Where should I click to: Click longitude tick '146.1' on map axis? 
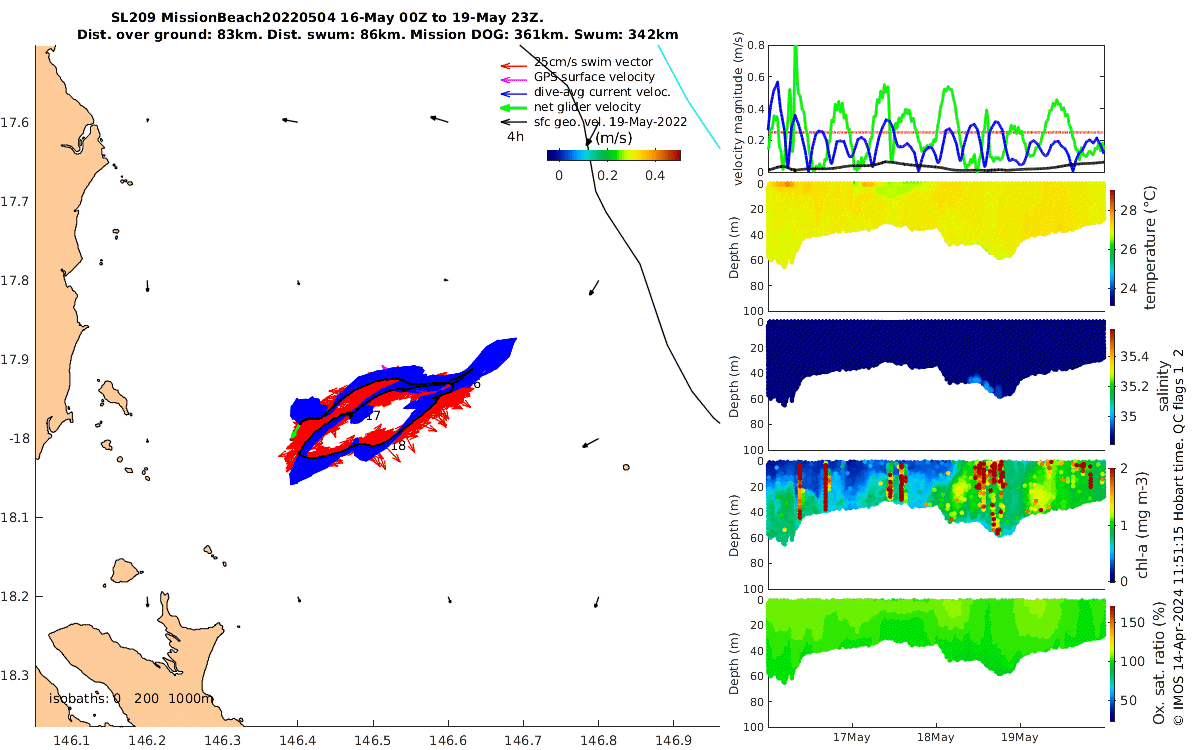(x=71, y=741)
